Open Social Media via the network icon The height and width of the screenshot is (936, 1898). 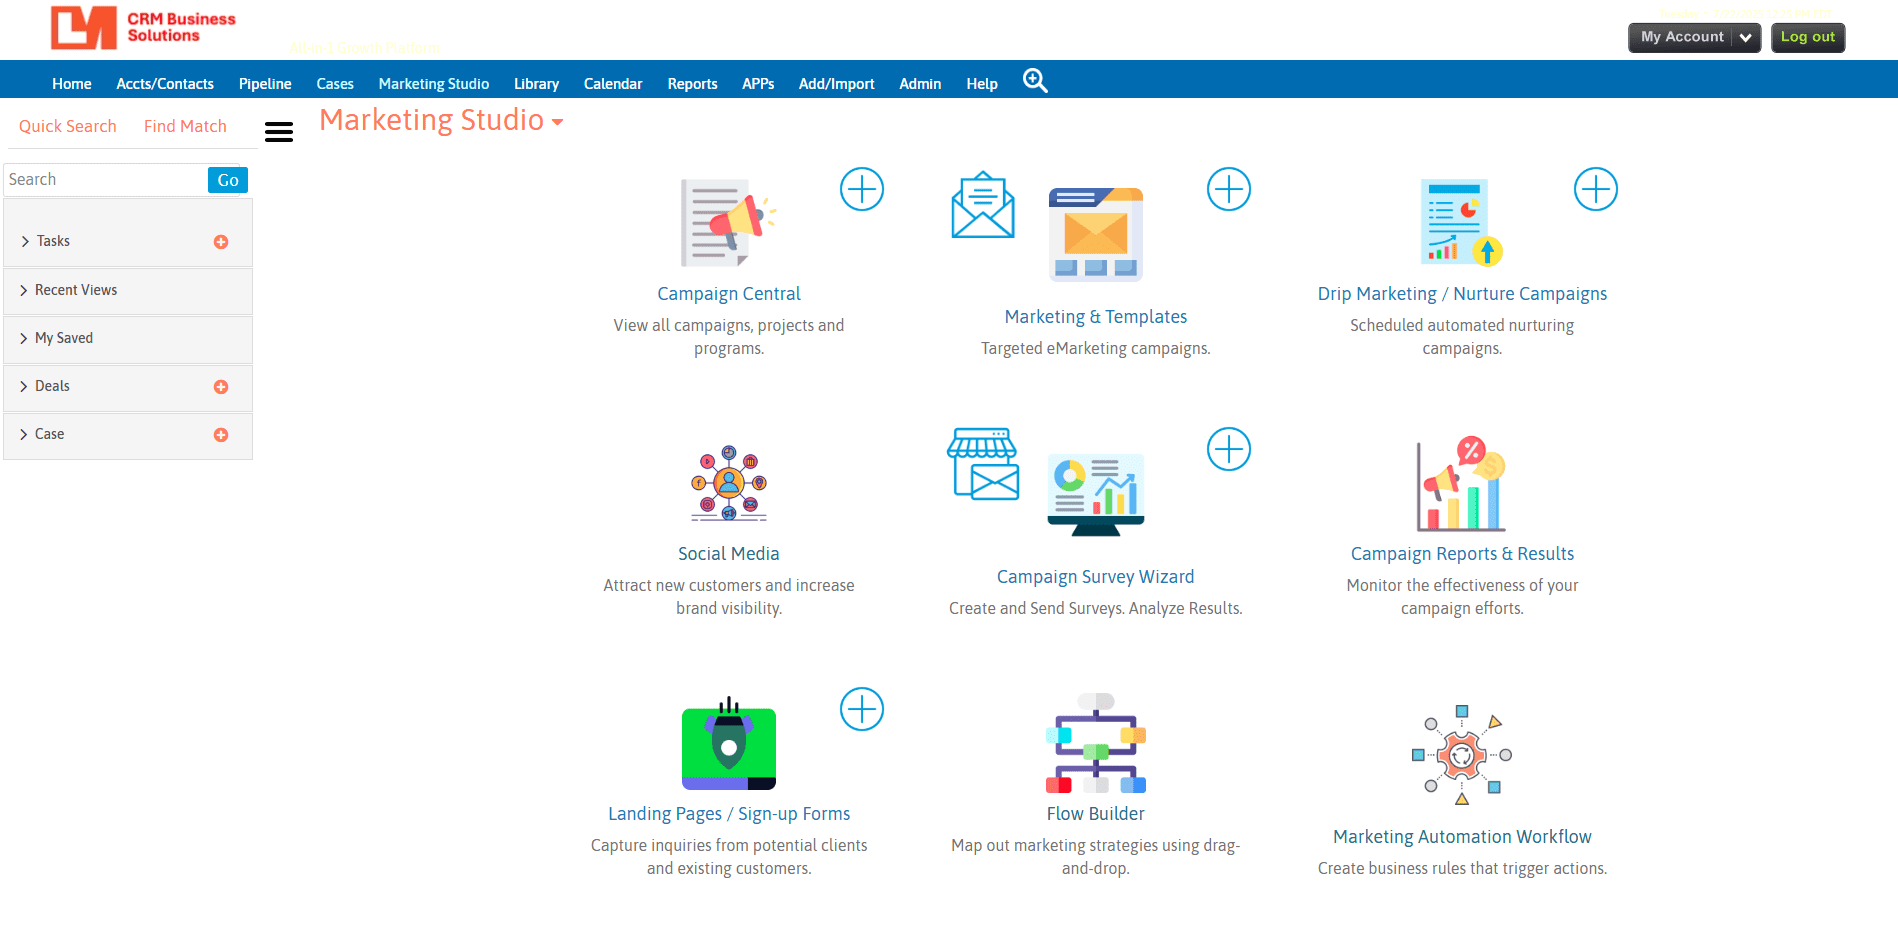(728, 485)
